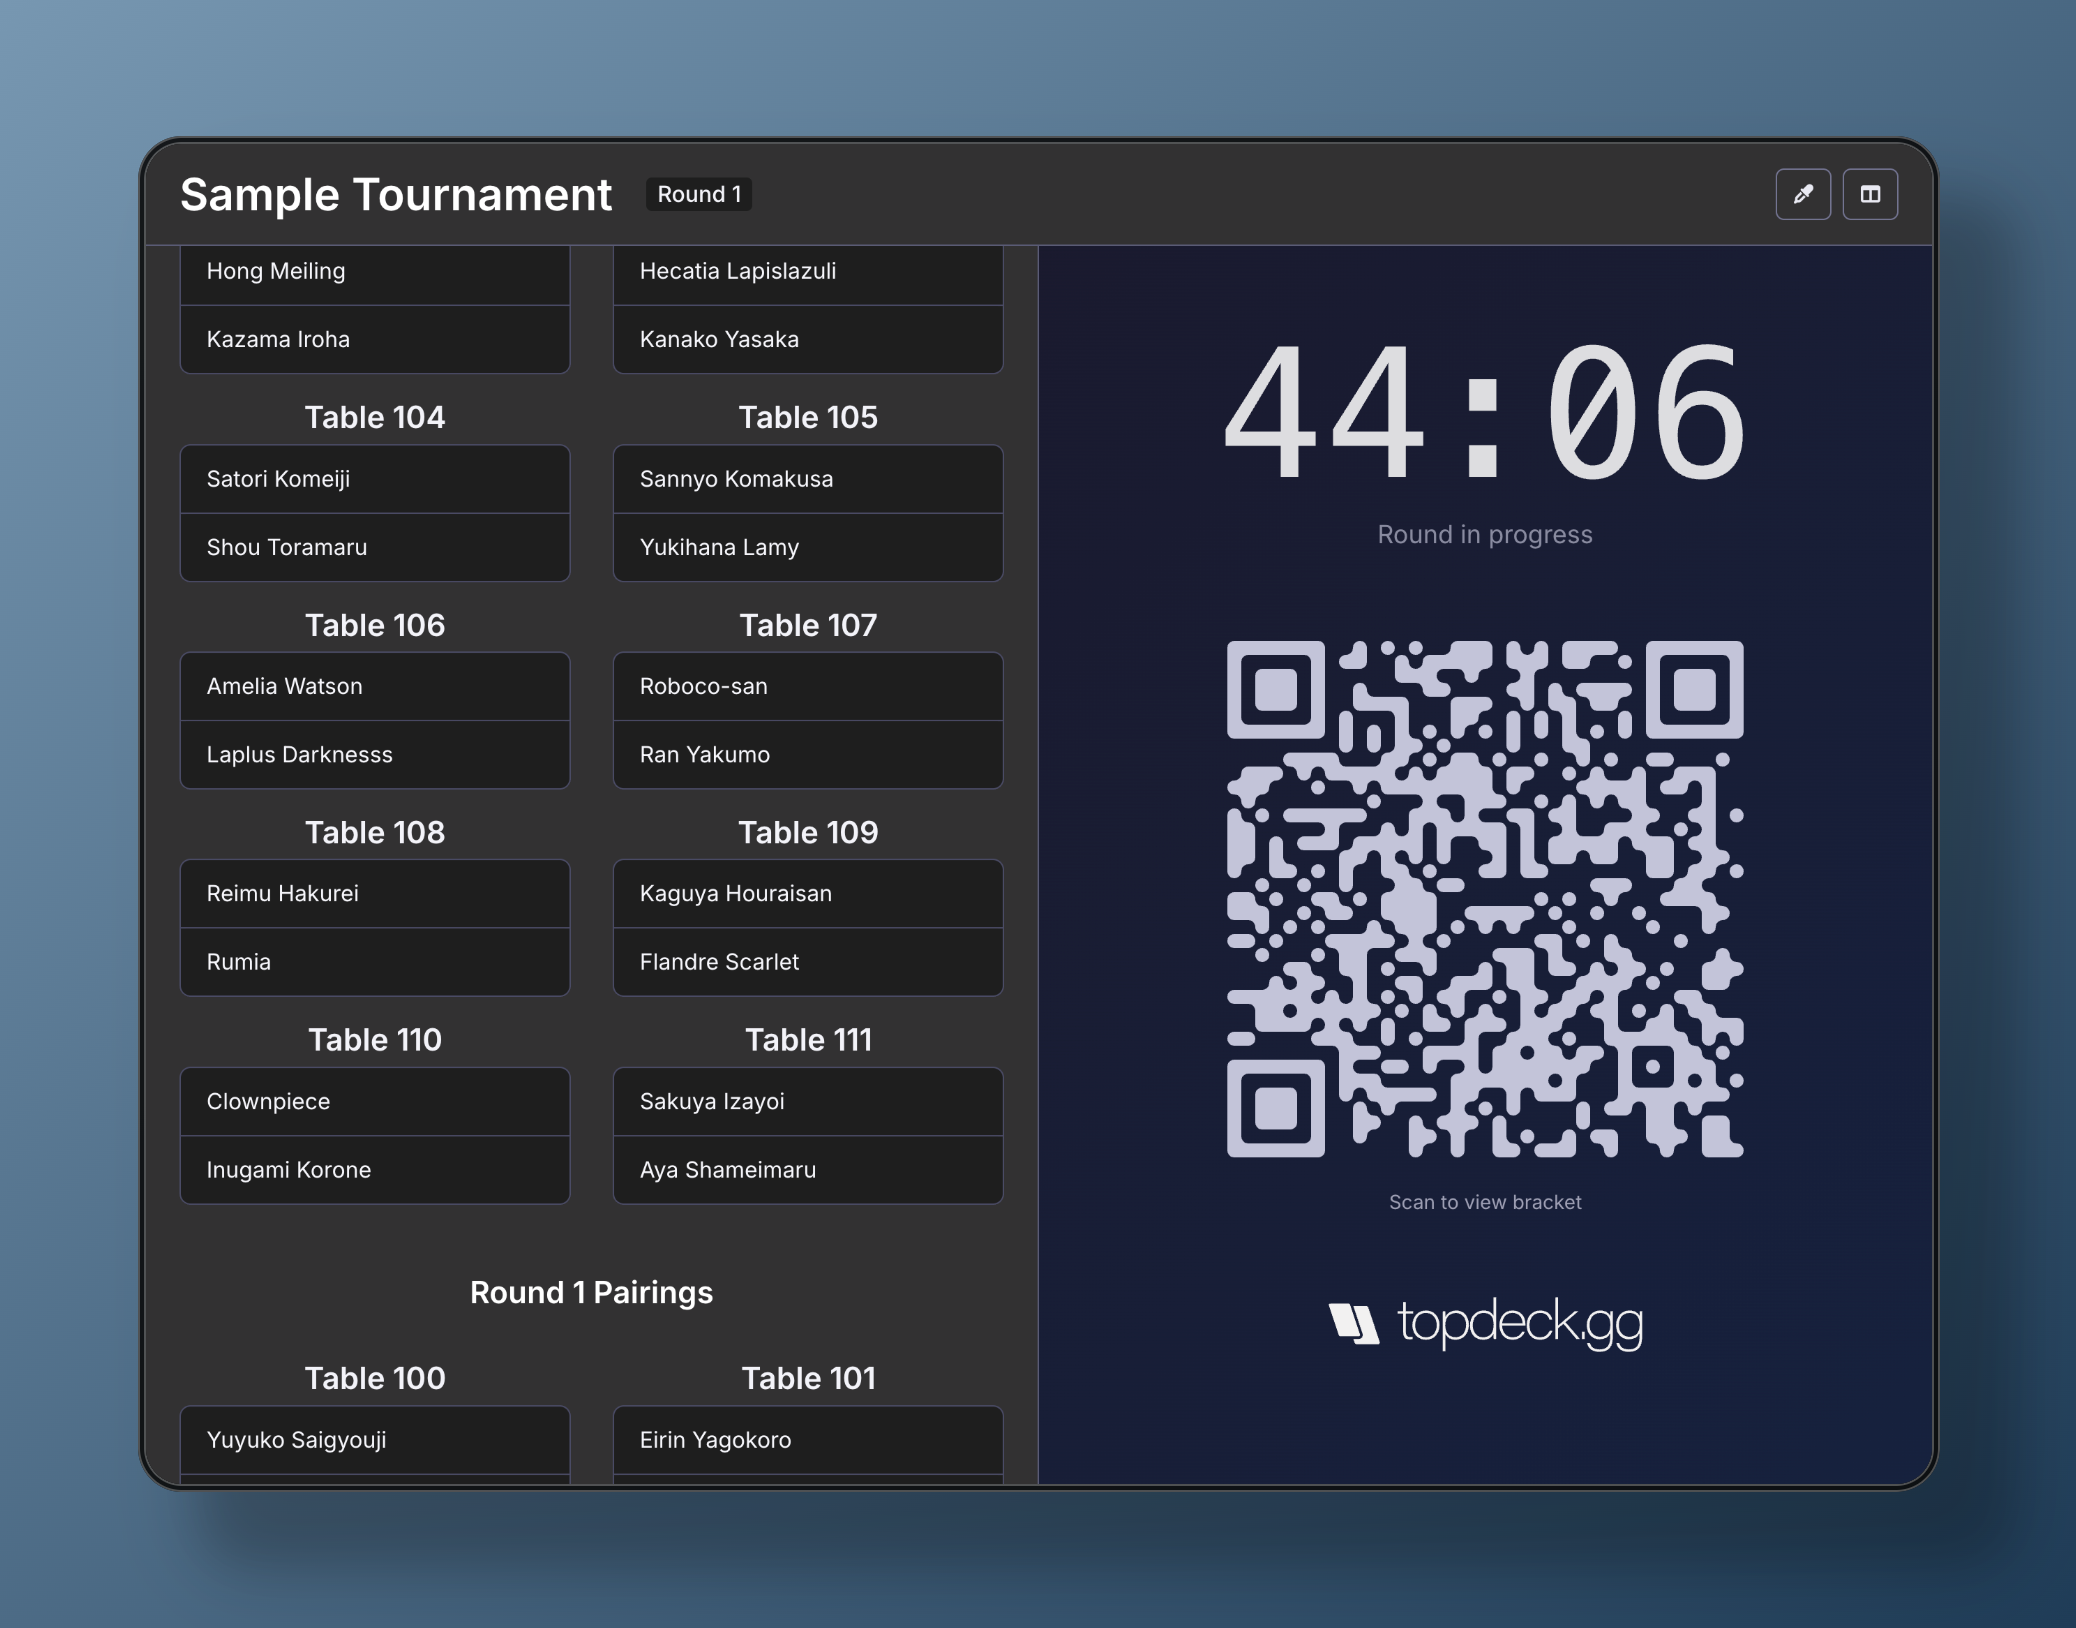Click the Table 111 heading
Screen dimensions: 2076x1628
(x=807, y=1040)
